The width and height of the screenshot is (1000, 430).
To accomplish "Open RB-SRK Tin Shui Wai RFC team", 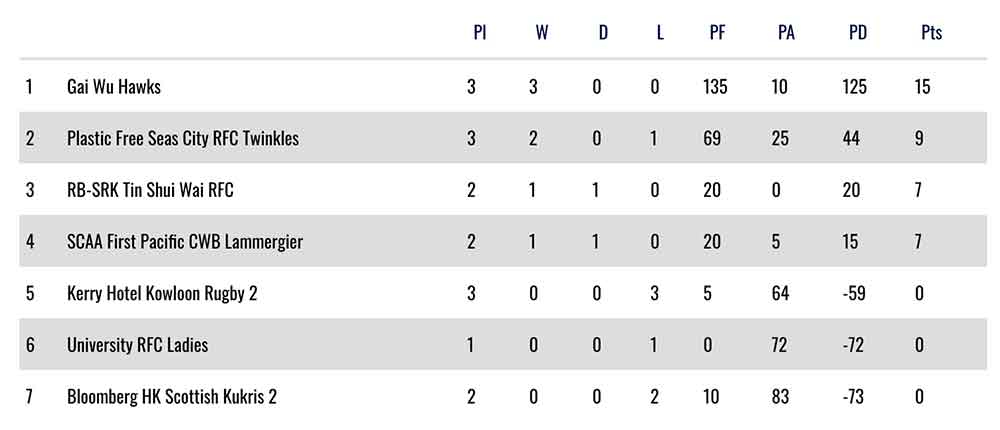I will click(150, 190).
